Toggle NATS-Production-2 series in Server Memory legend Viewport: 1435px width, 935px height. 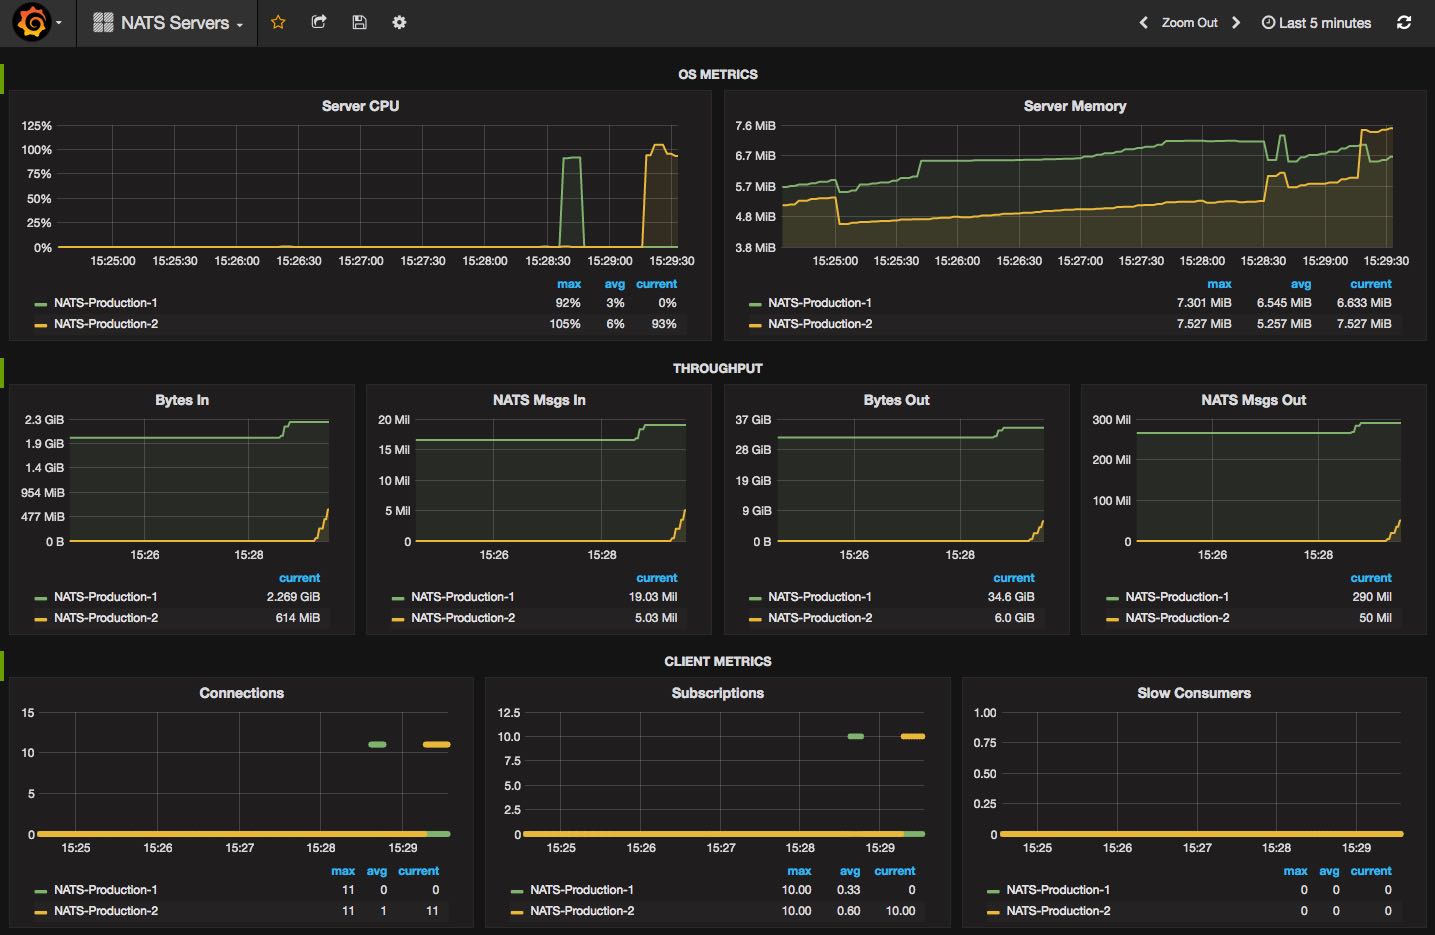(820, 324)
